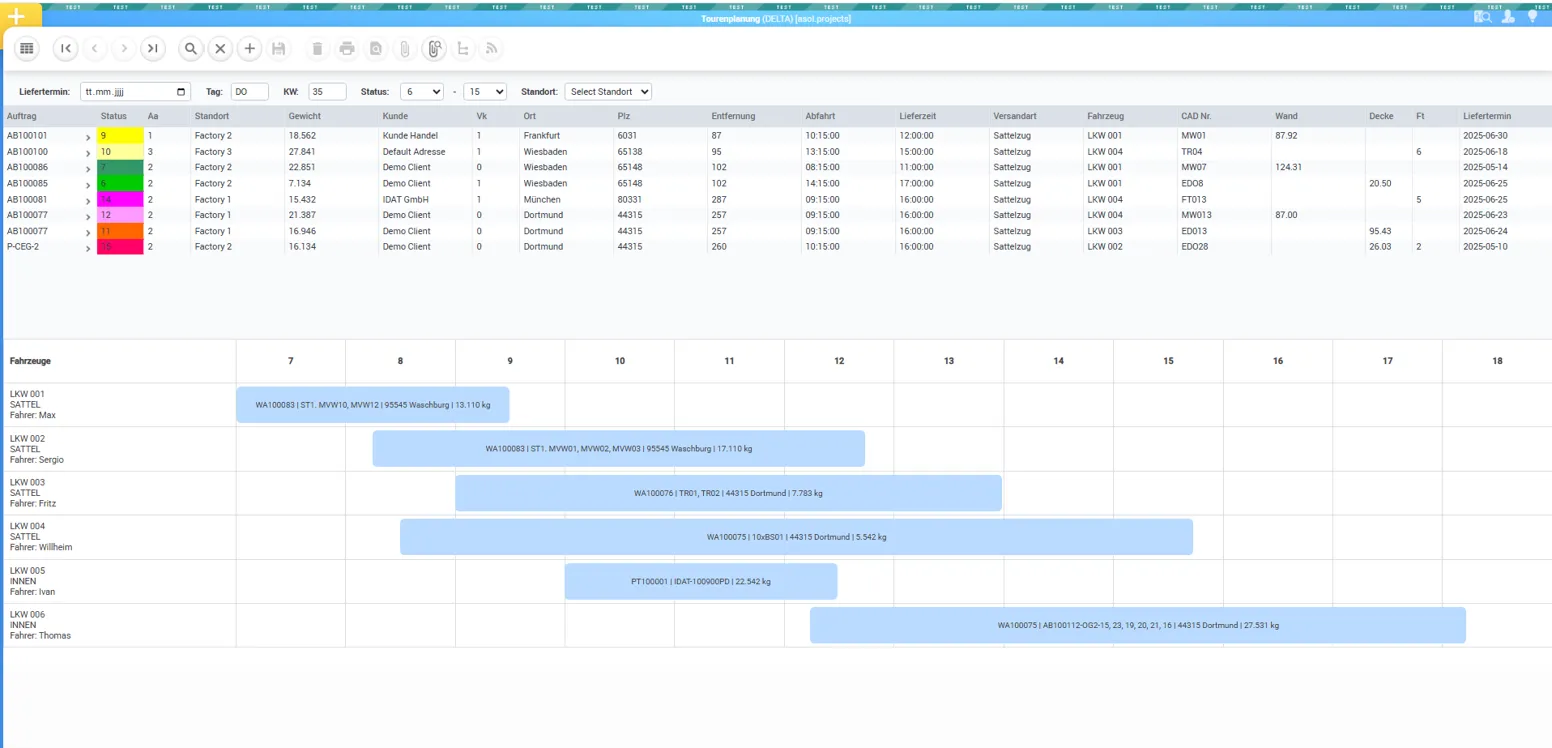The width and height of the screenshot is (1552, 748).
Task: Sort by the Auftrag column header
Action: [22, 116]
